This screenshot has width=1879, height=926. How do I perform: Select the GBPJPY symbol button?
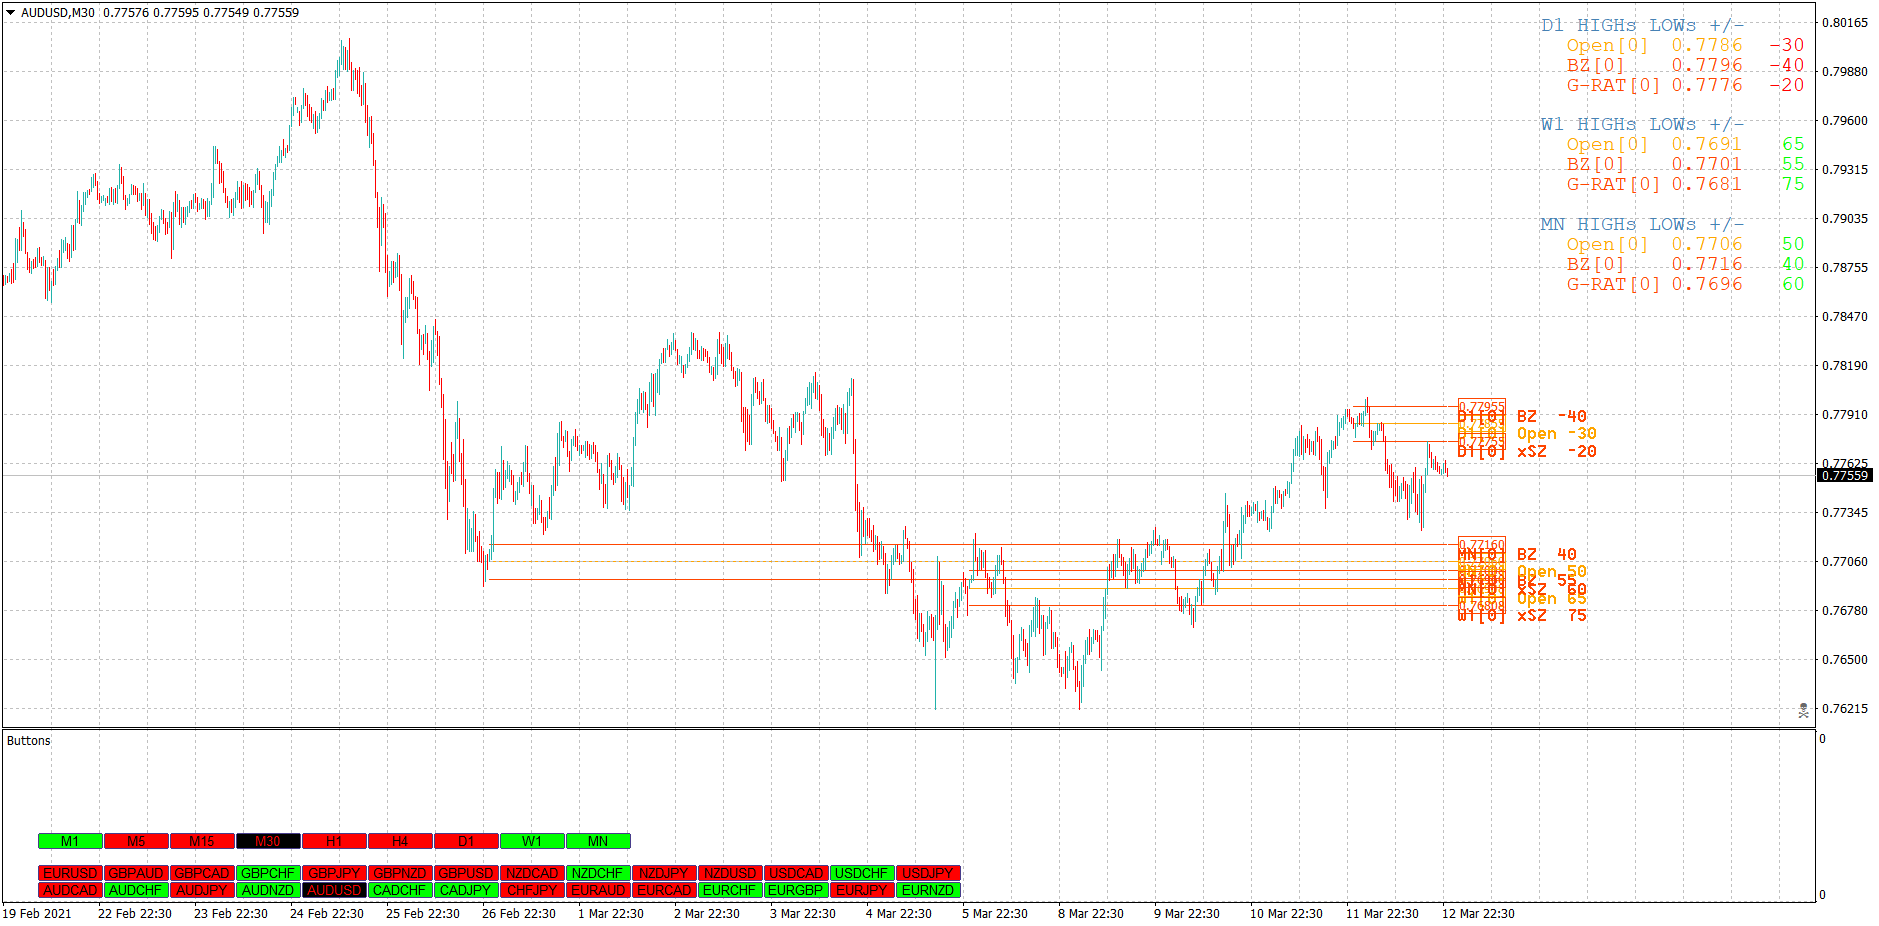pyautogui.click(x=334, y=873)
